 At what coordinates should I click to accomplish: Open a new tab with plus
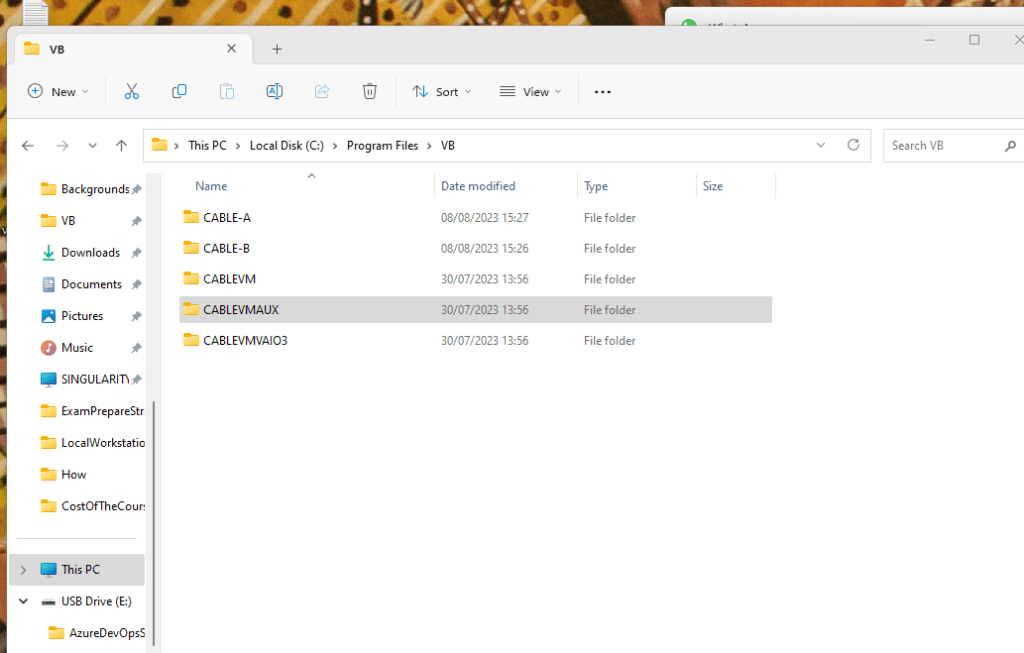[x=277, y=49]
